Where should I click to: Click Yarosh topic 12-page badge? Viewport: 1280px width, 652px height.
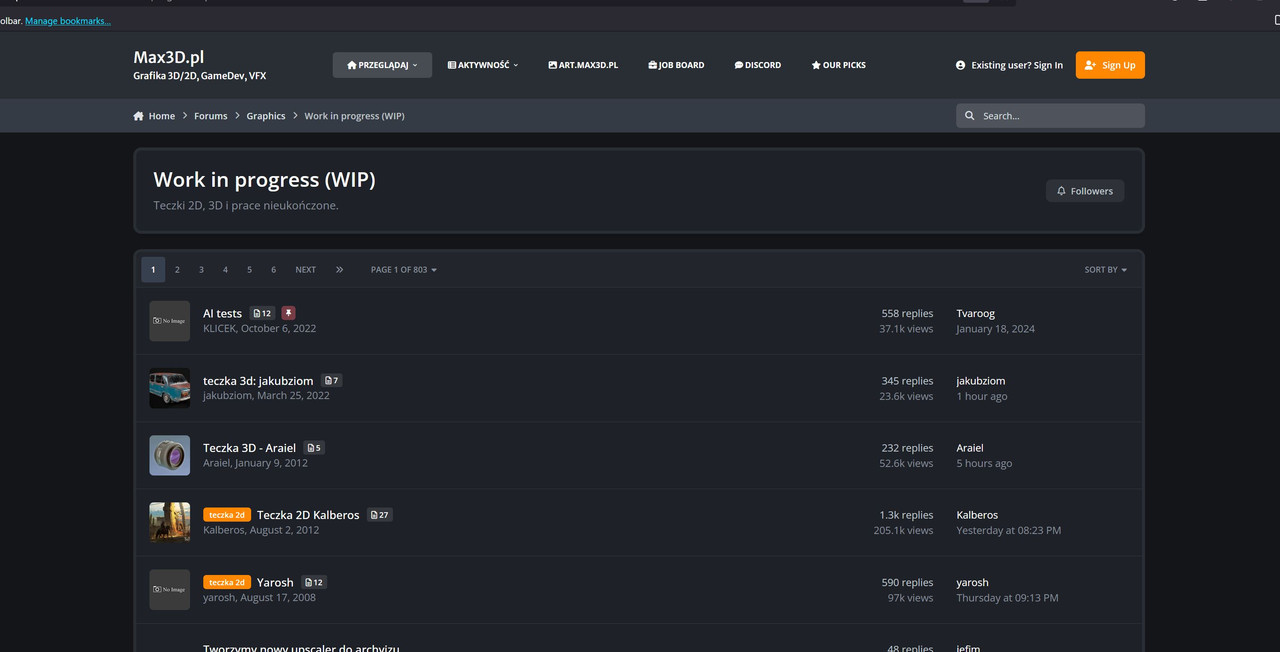click(x=314, y=582)
